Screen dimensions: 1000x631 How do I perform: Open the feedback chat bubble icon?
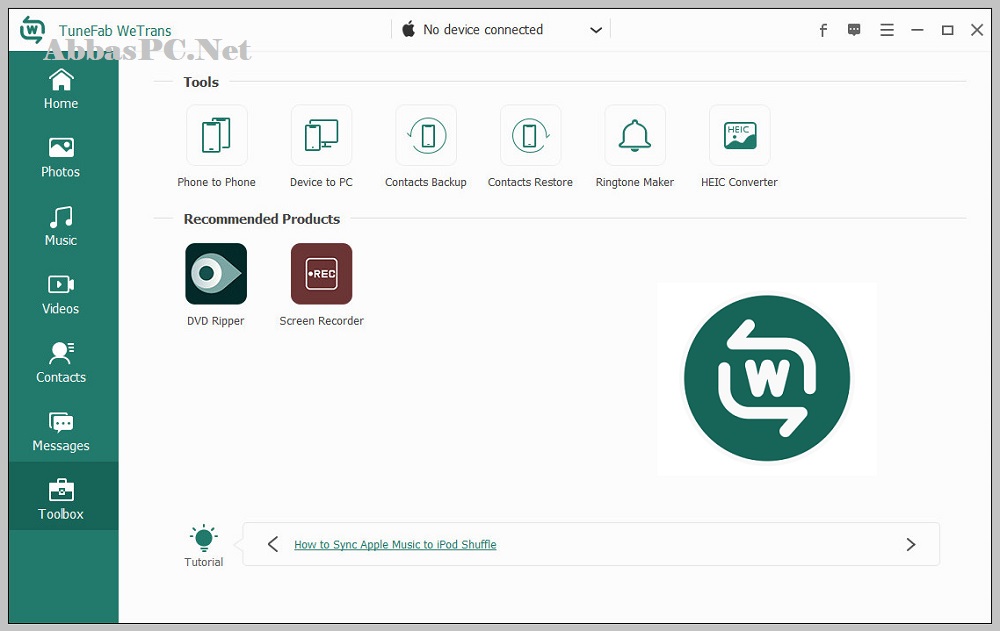(854, 30)
